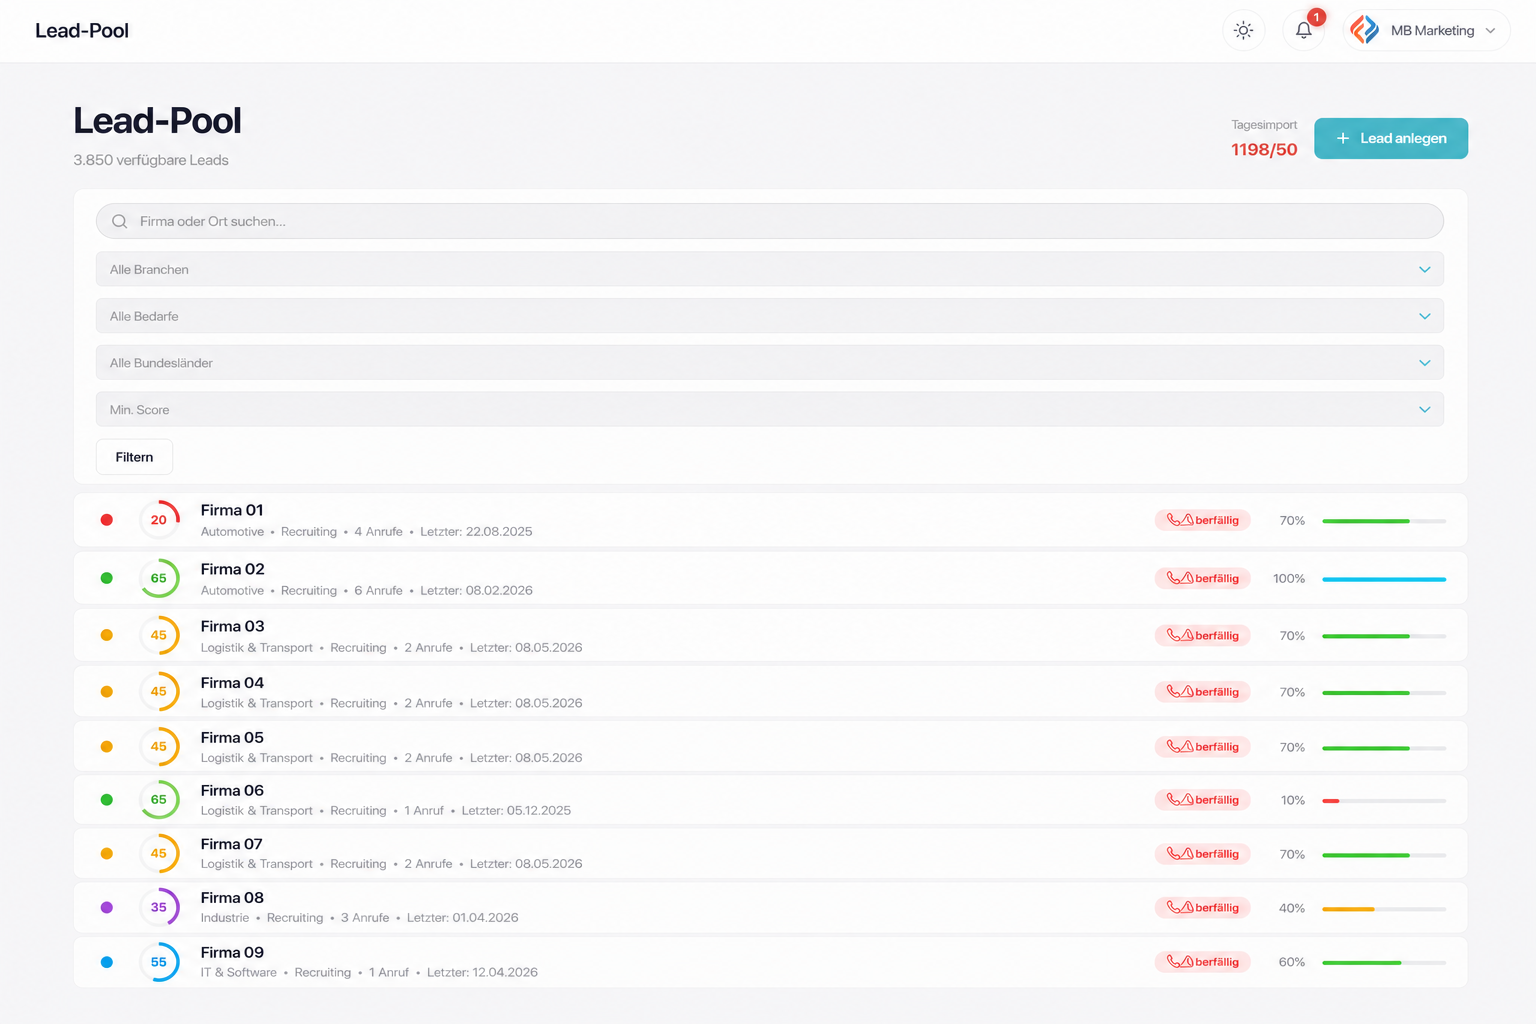Click the overdue phone badge of Firma 02

pos(1202,578)
